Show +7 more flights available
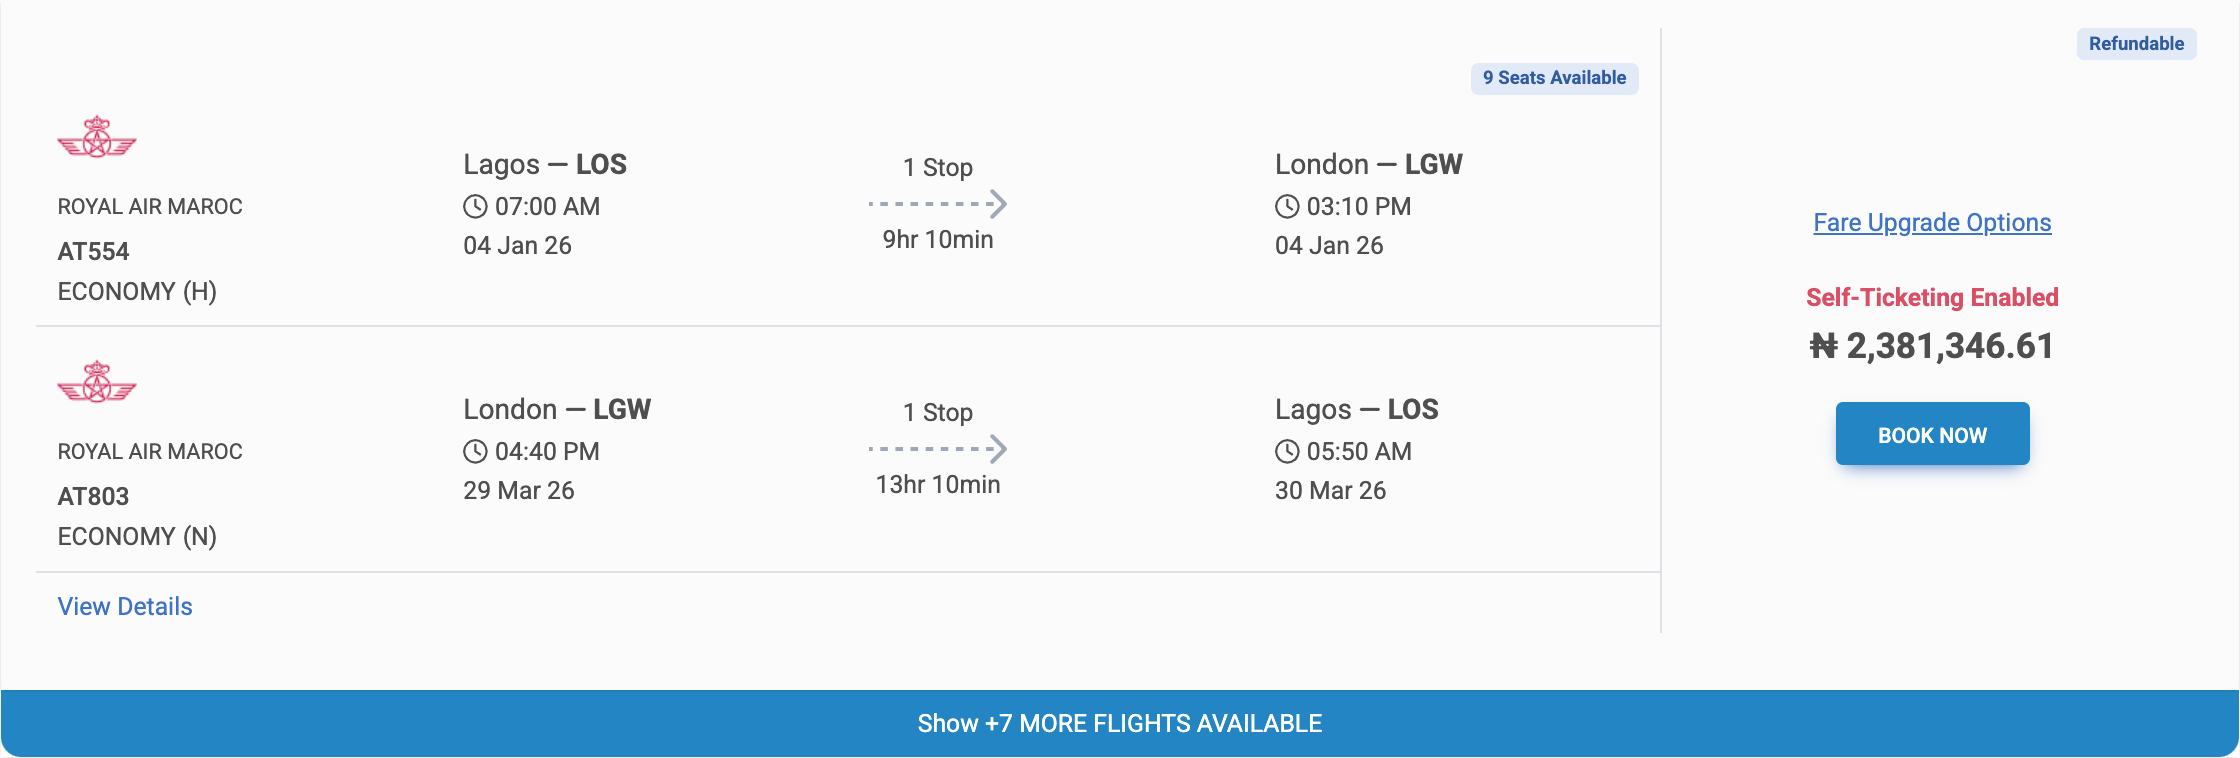 (x=1120, y=723)
